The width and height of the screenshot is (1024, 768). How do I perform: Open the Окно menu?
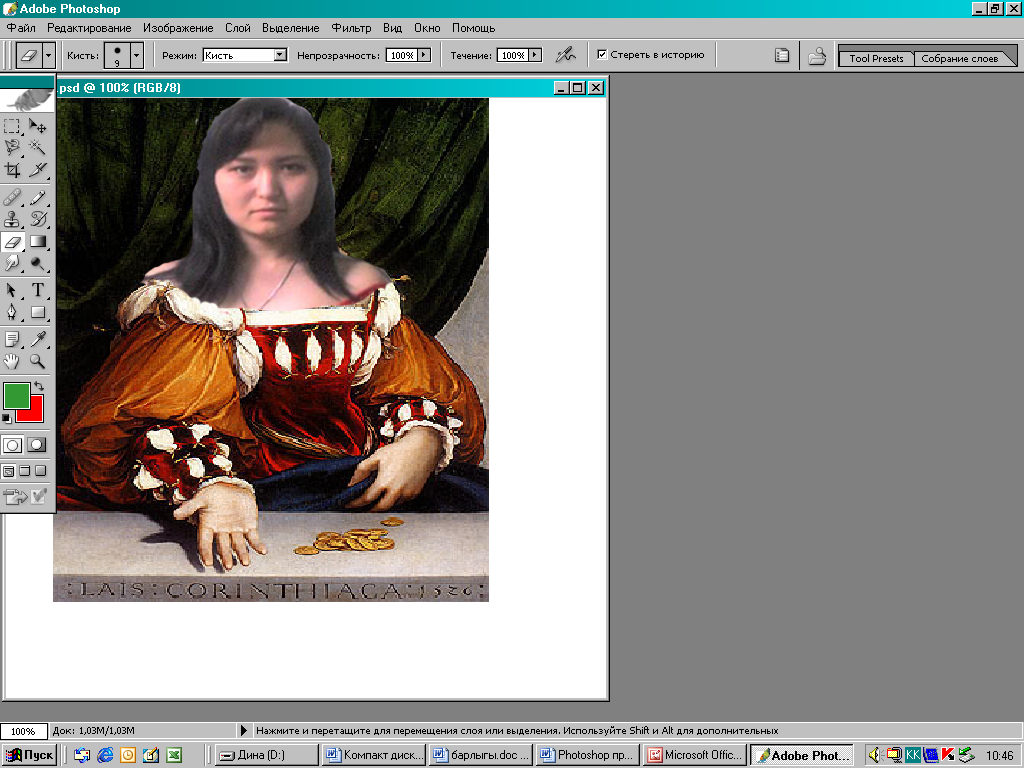click(x=427, y=28)
